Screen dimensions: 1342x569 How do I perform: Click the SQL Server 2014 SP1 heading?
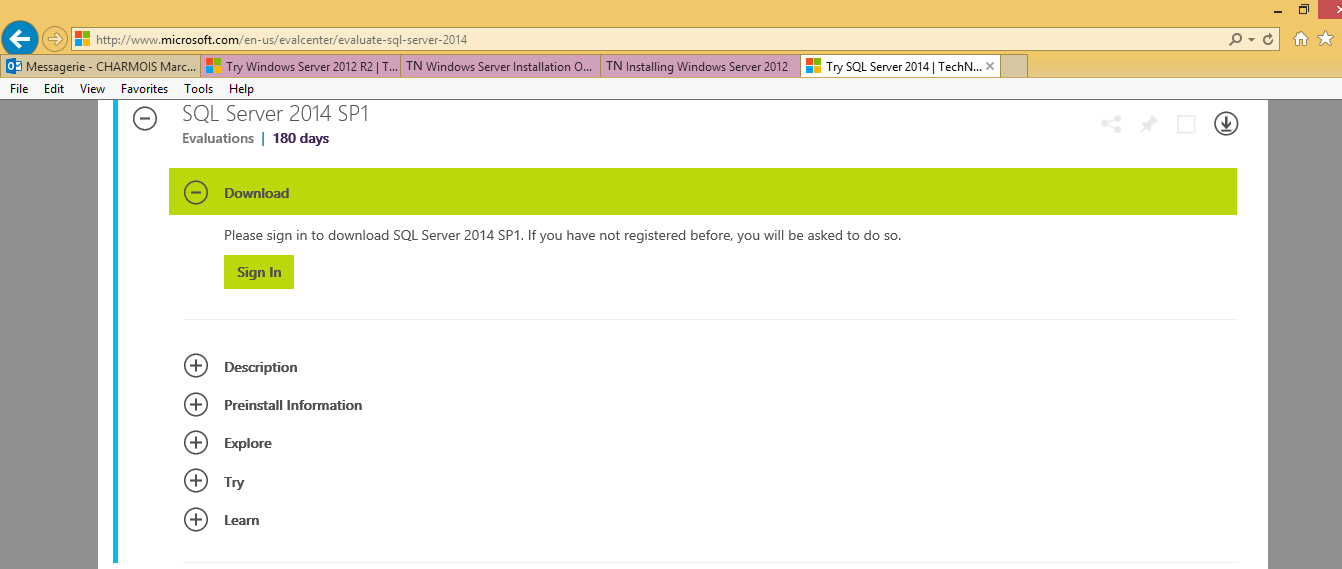[275, 114]
